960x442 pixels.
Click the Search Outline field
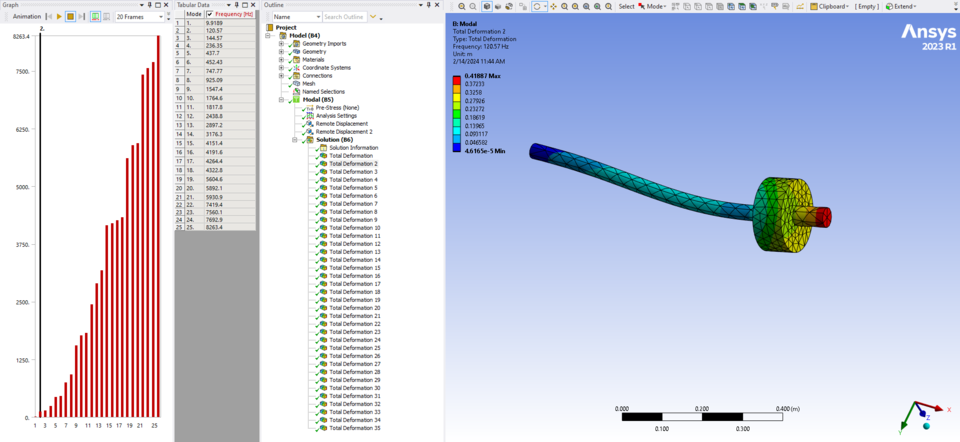344,17
